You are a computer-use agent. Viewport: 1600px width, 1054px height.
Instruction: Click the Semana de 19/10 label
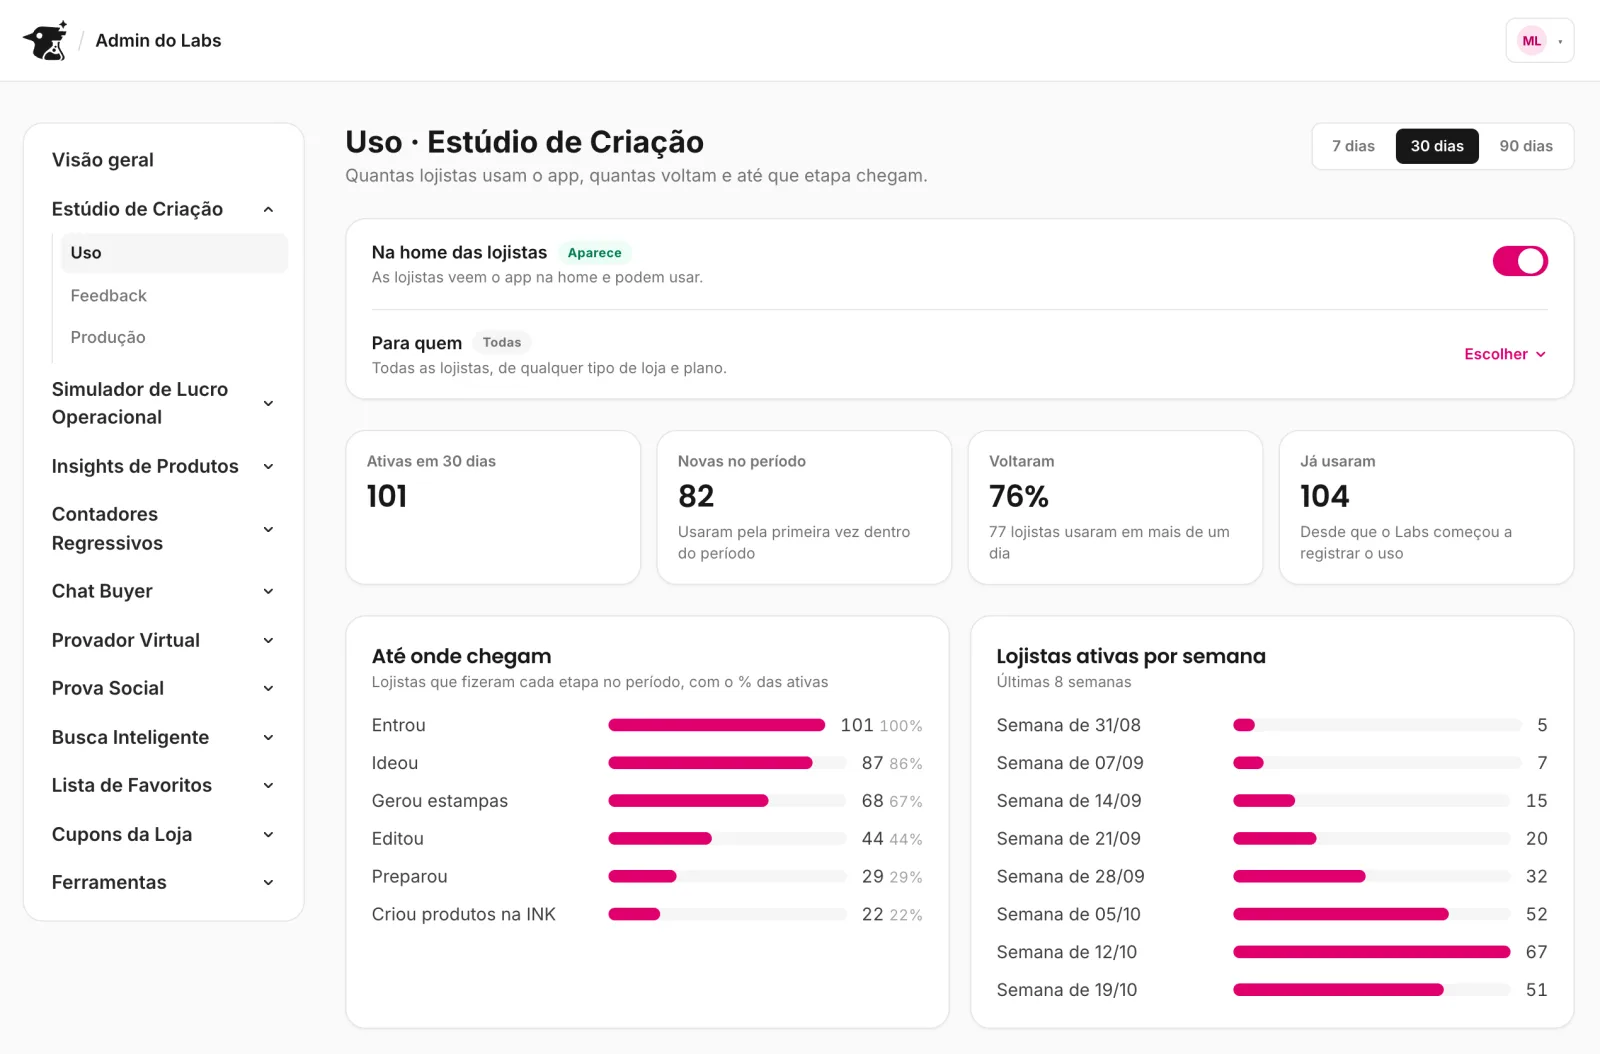[x=1067, y=990]
